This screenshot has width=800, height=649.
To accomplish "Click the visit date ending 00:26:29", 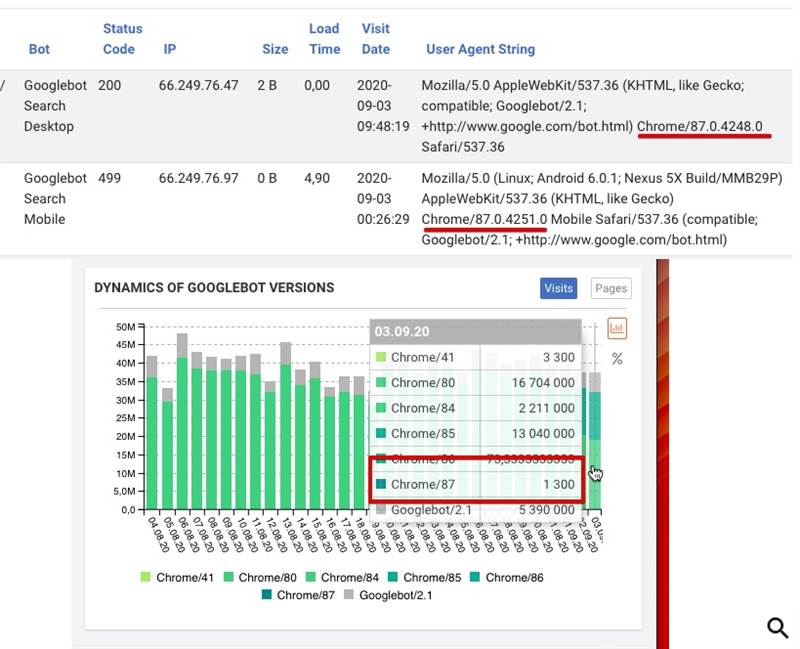I will (x=383, y=198).
